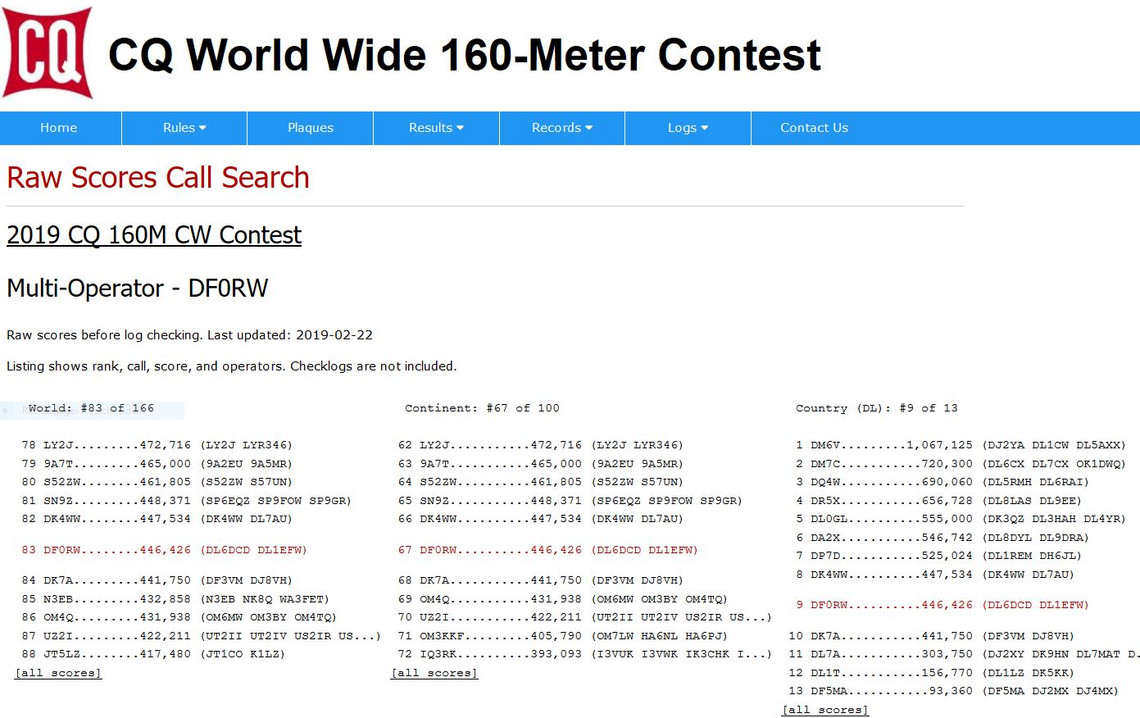
Task: Click Country rank 12 DL1T row
Action: [931, 673]
